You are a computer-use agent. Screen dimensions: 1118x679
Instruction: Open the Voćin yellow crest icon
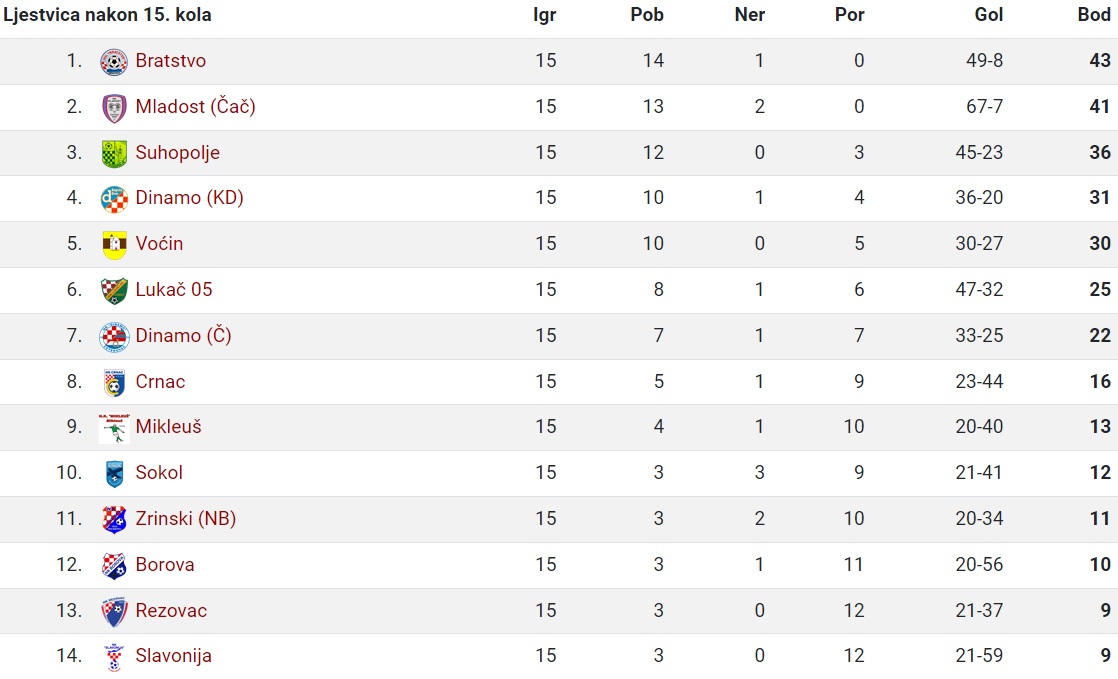pyautogui.click(x=114, y=245)
